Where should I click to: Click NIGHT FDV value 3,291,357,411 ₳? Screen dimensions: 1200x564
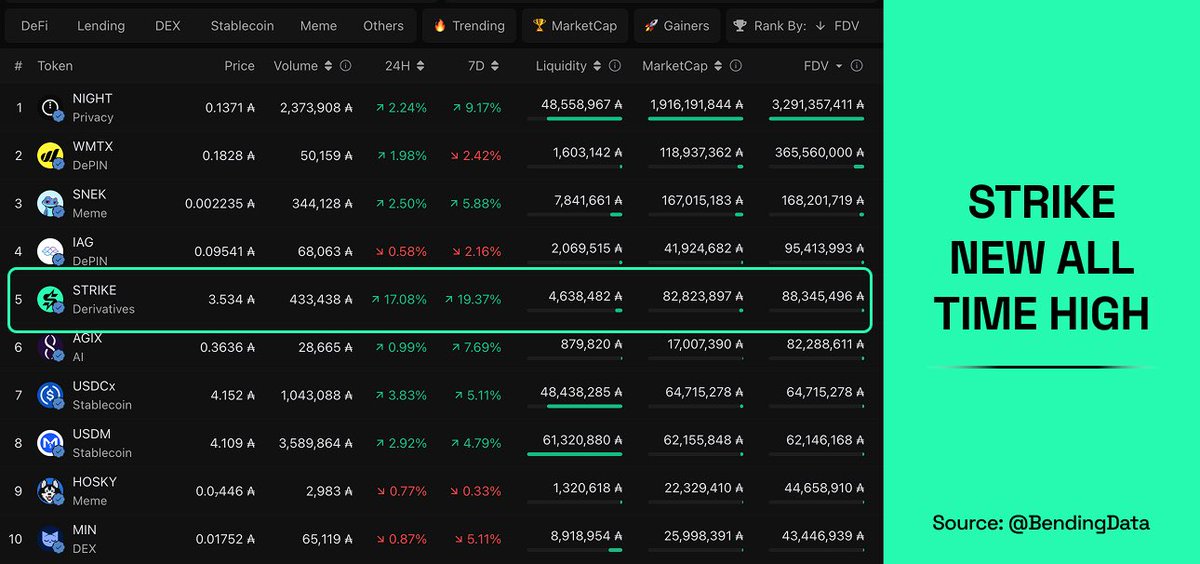(x=818, y=104)
